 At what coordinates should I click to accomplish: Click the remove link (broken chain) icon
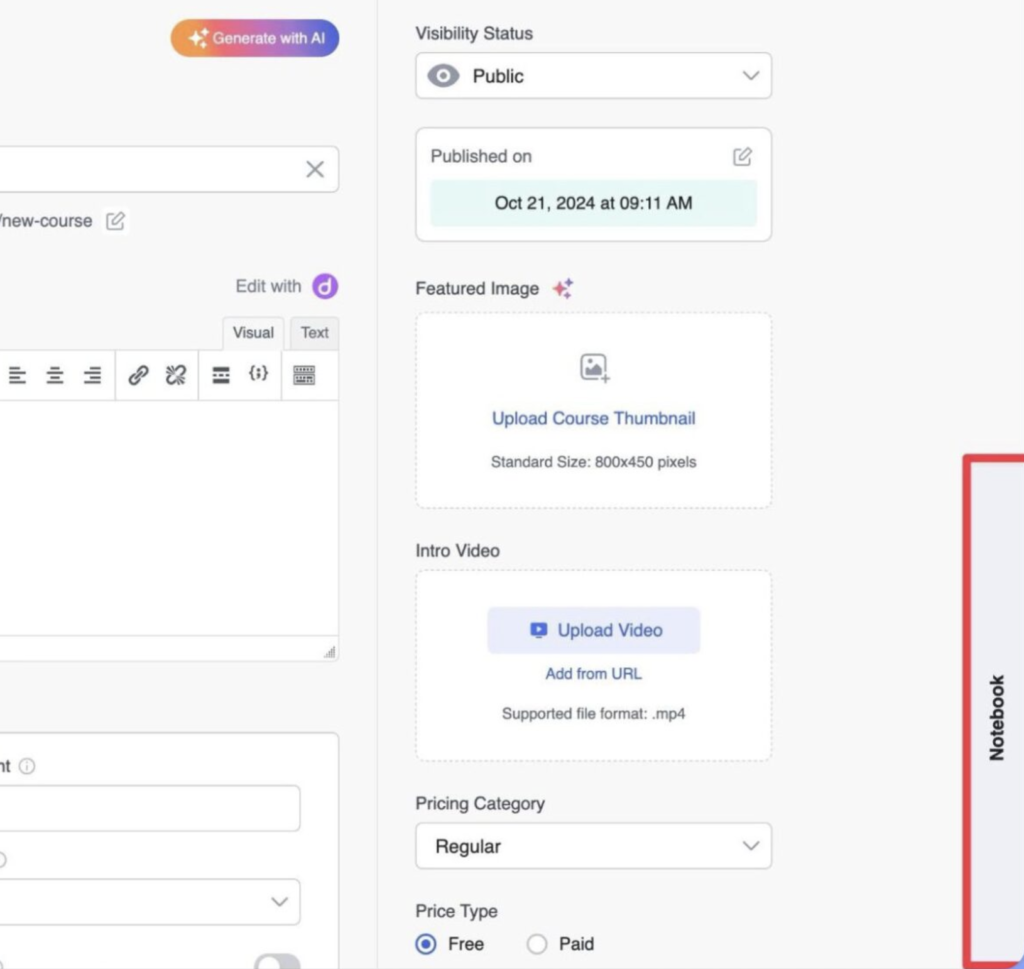coord(176,375)
